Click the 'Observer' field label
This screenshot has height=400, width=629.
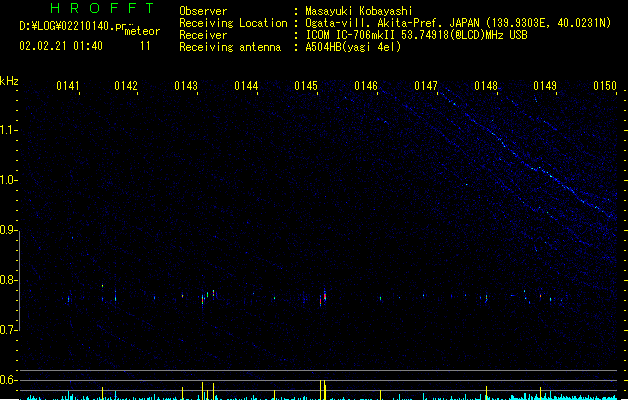203,11
